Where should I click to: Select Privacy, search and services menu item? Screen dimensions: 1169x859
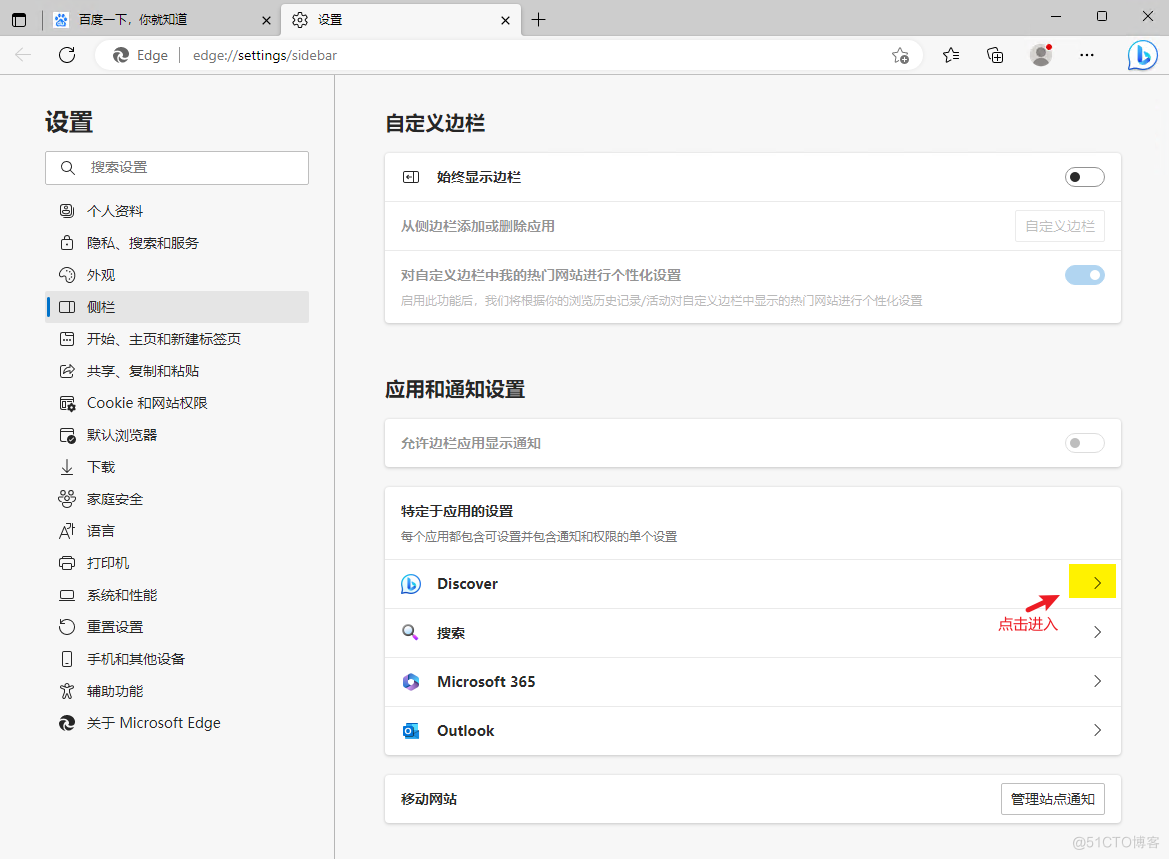click(143, 243)
